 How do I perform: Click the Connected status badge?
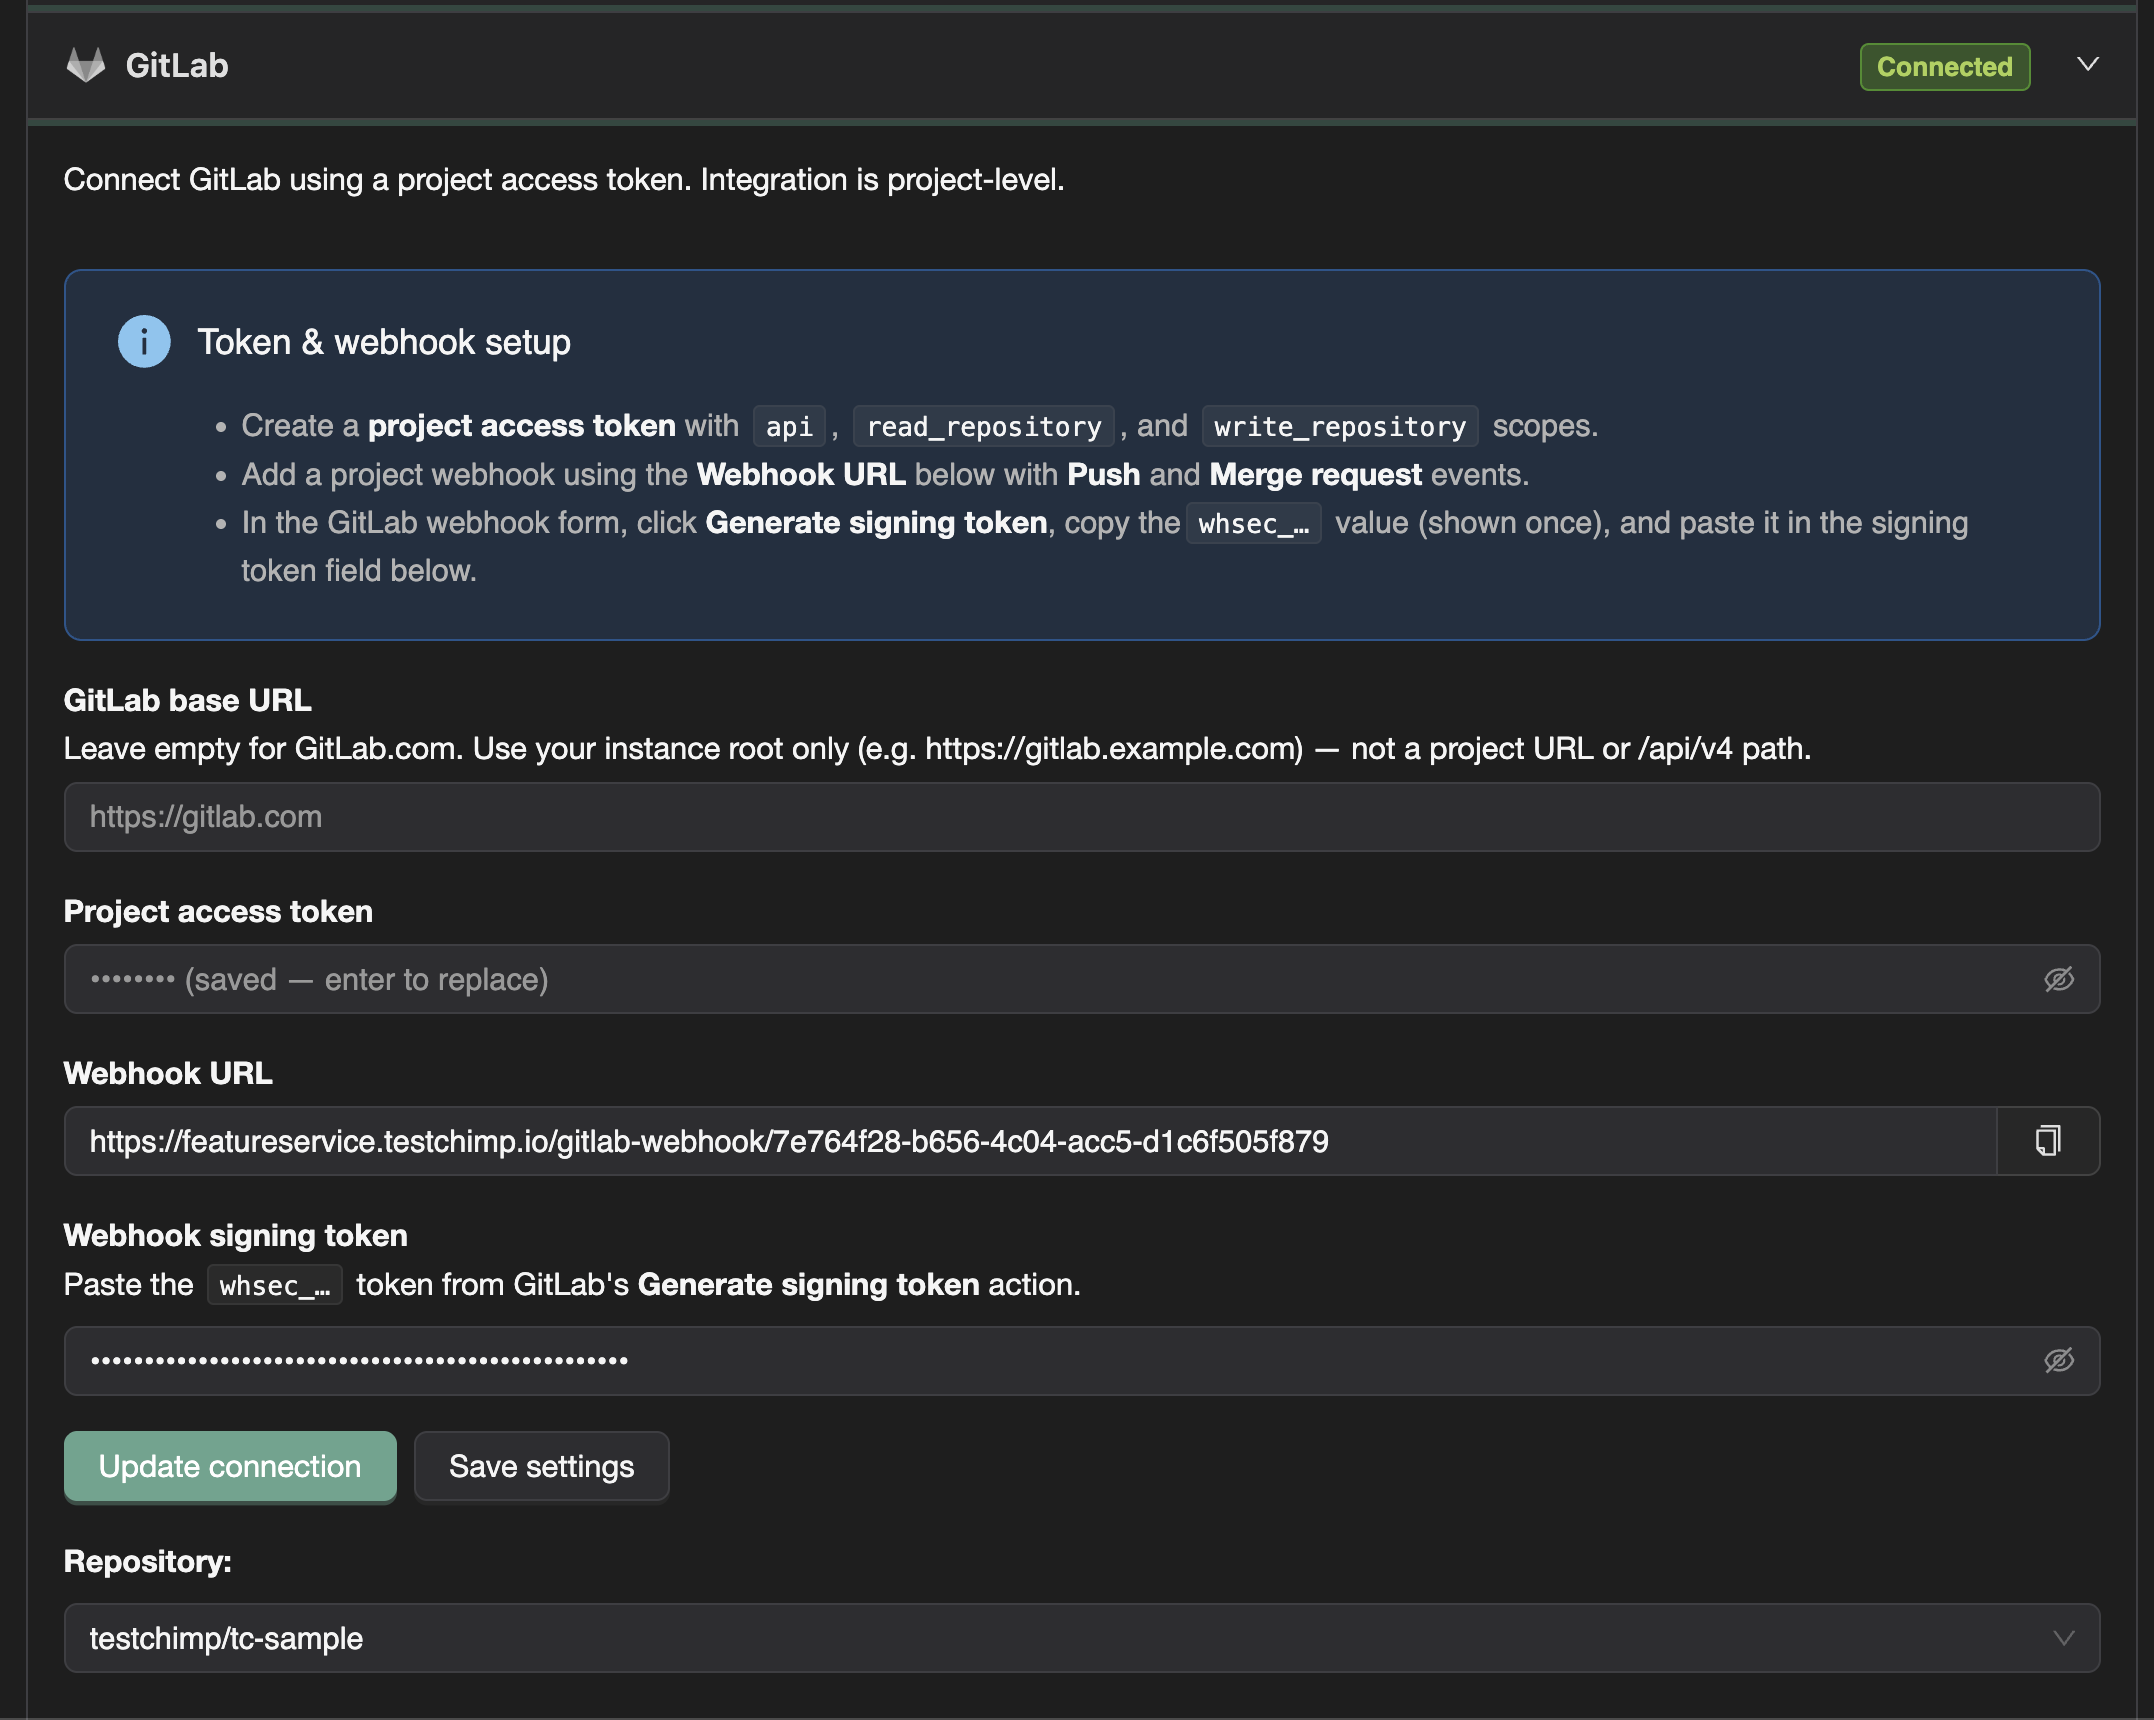click(x=1944, y=67)
